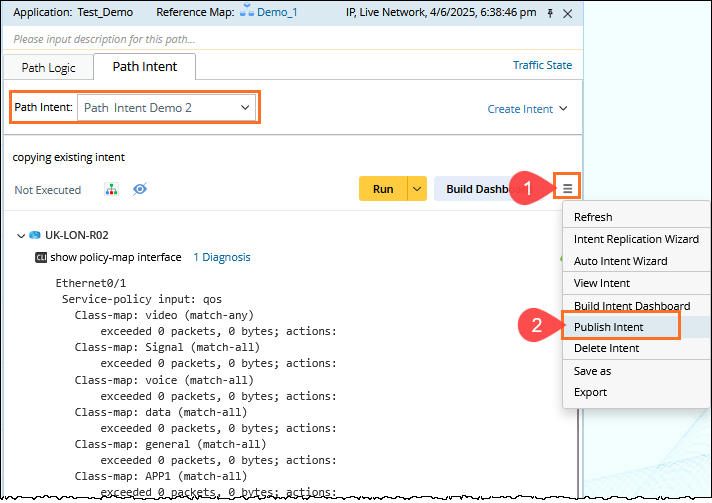The height and width of the screenshot is (503, 712).
Task: Choose Export from the menu
Action: pos(590,392)
